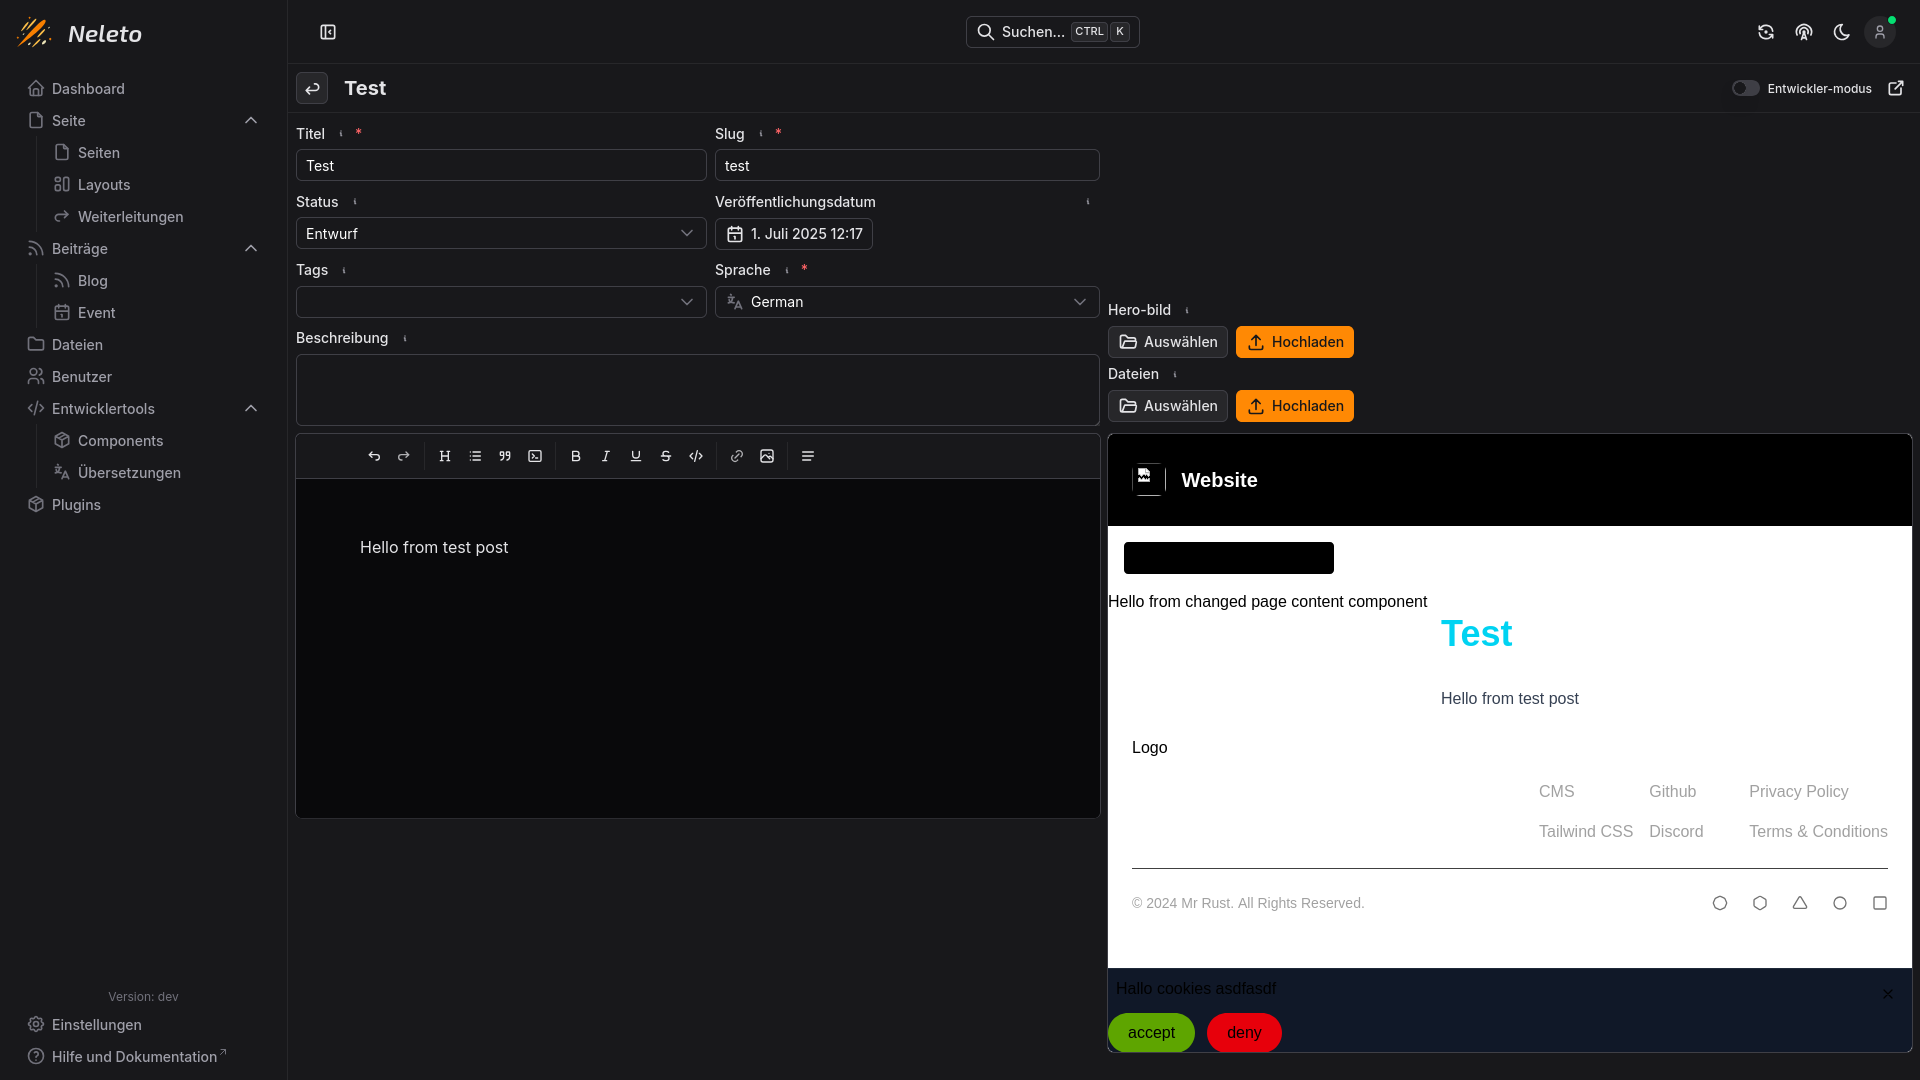Open the Veröffentlichungsdatum date picker

(x=794, y=234)
